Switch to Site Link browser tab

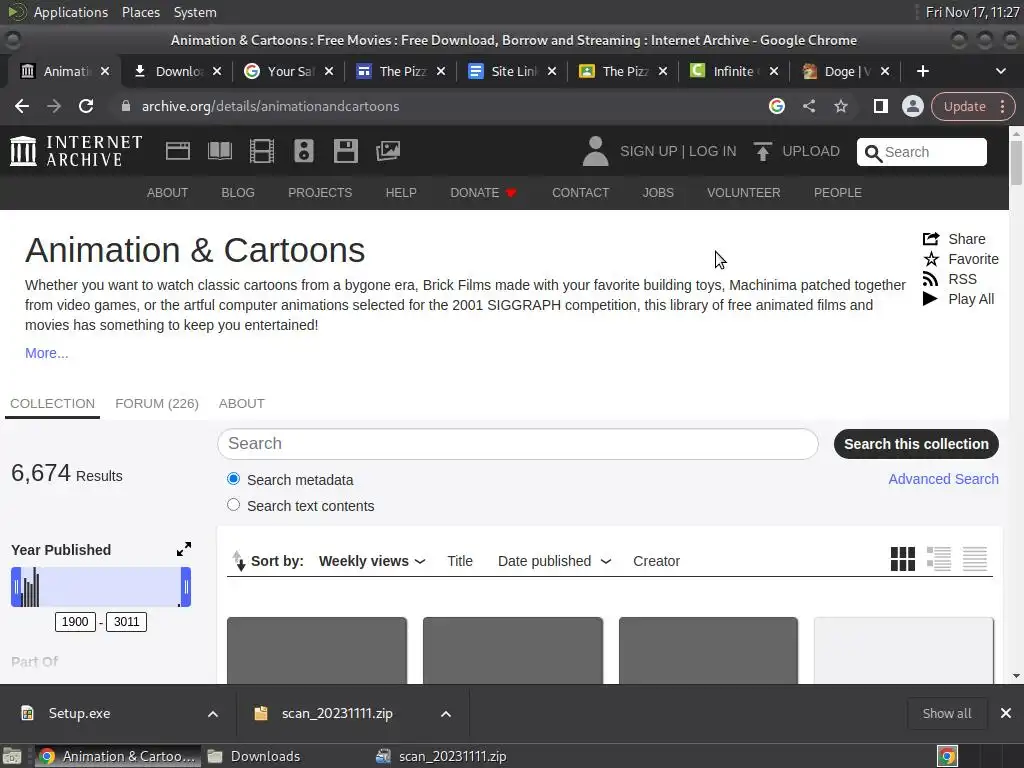(x=513, y=71)
